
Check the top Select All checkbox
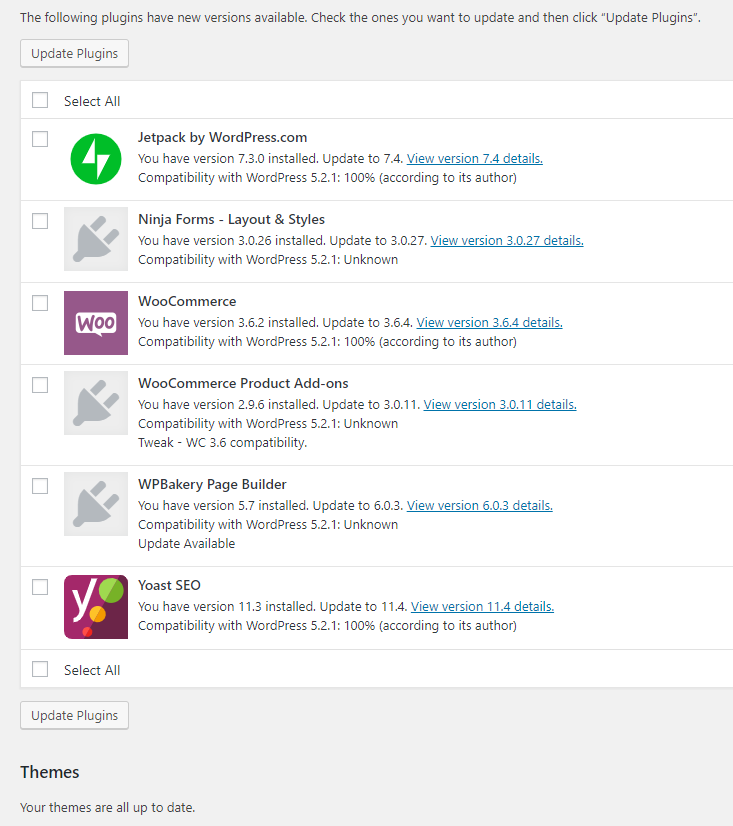(x=40, y=100)
